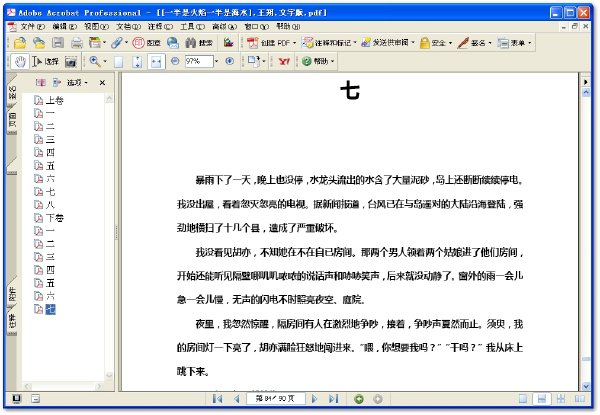Image resolution: width=600 pixels, height=415 pixels.
Task: Select the highlighted 七 bookmark
Action: (50, 309)
